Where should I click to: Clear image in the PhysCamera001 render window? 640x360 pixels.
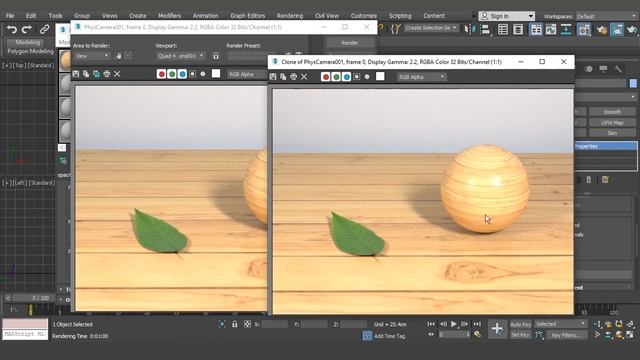click(117, 74)
